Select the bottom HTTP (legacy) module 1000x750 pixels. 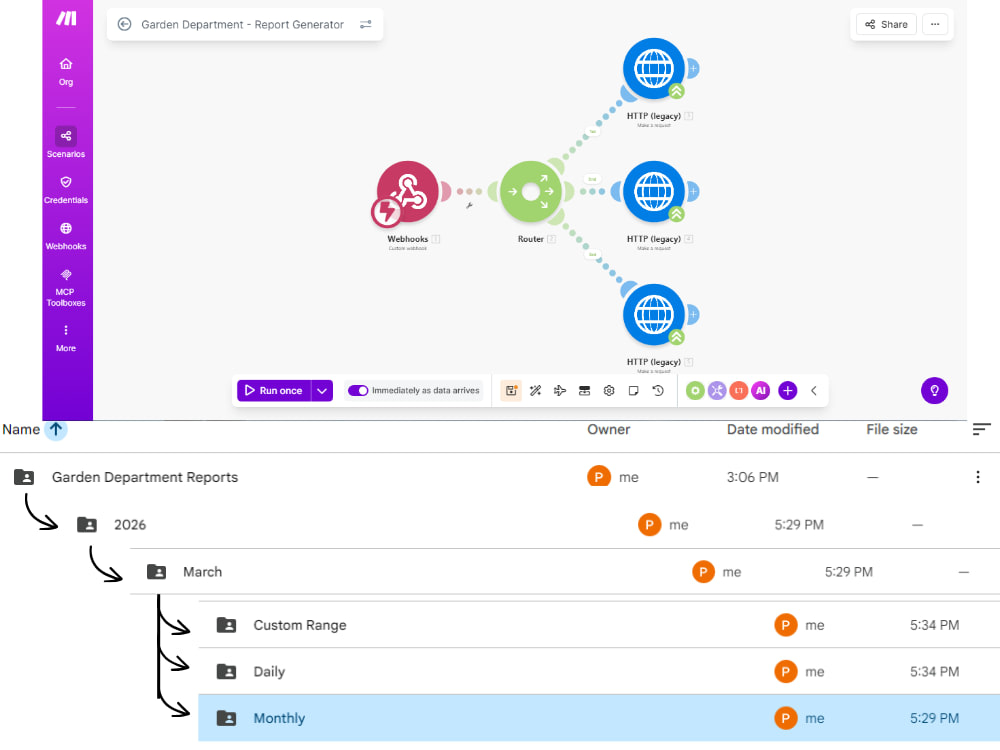[x=654, y=314]
